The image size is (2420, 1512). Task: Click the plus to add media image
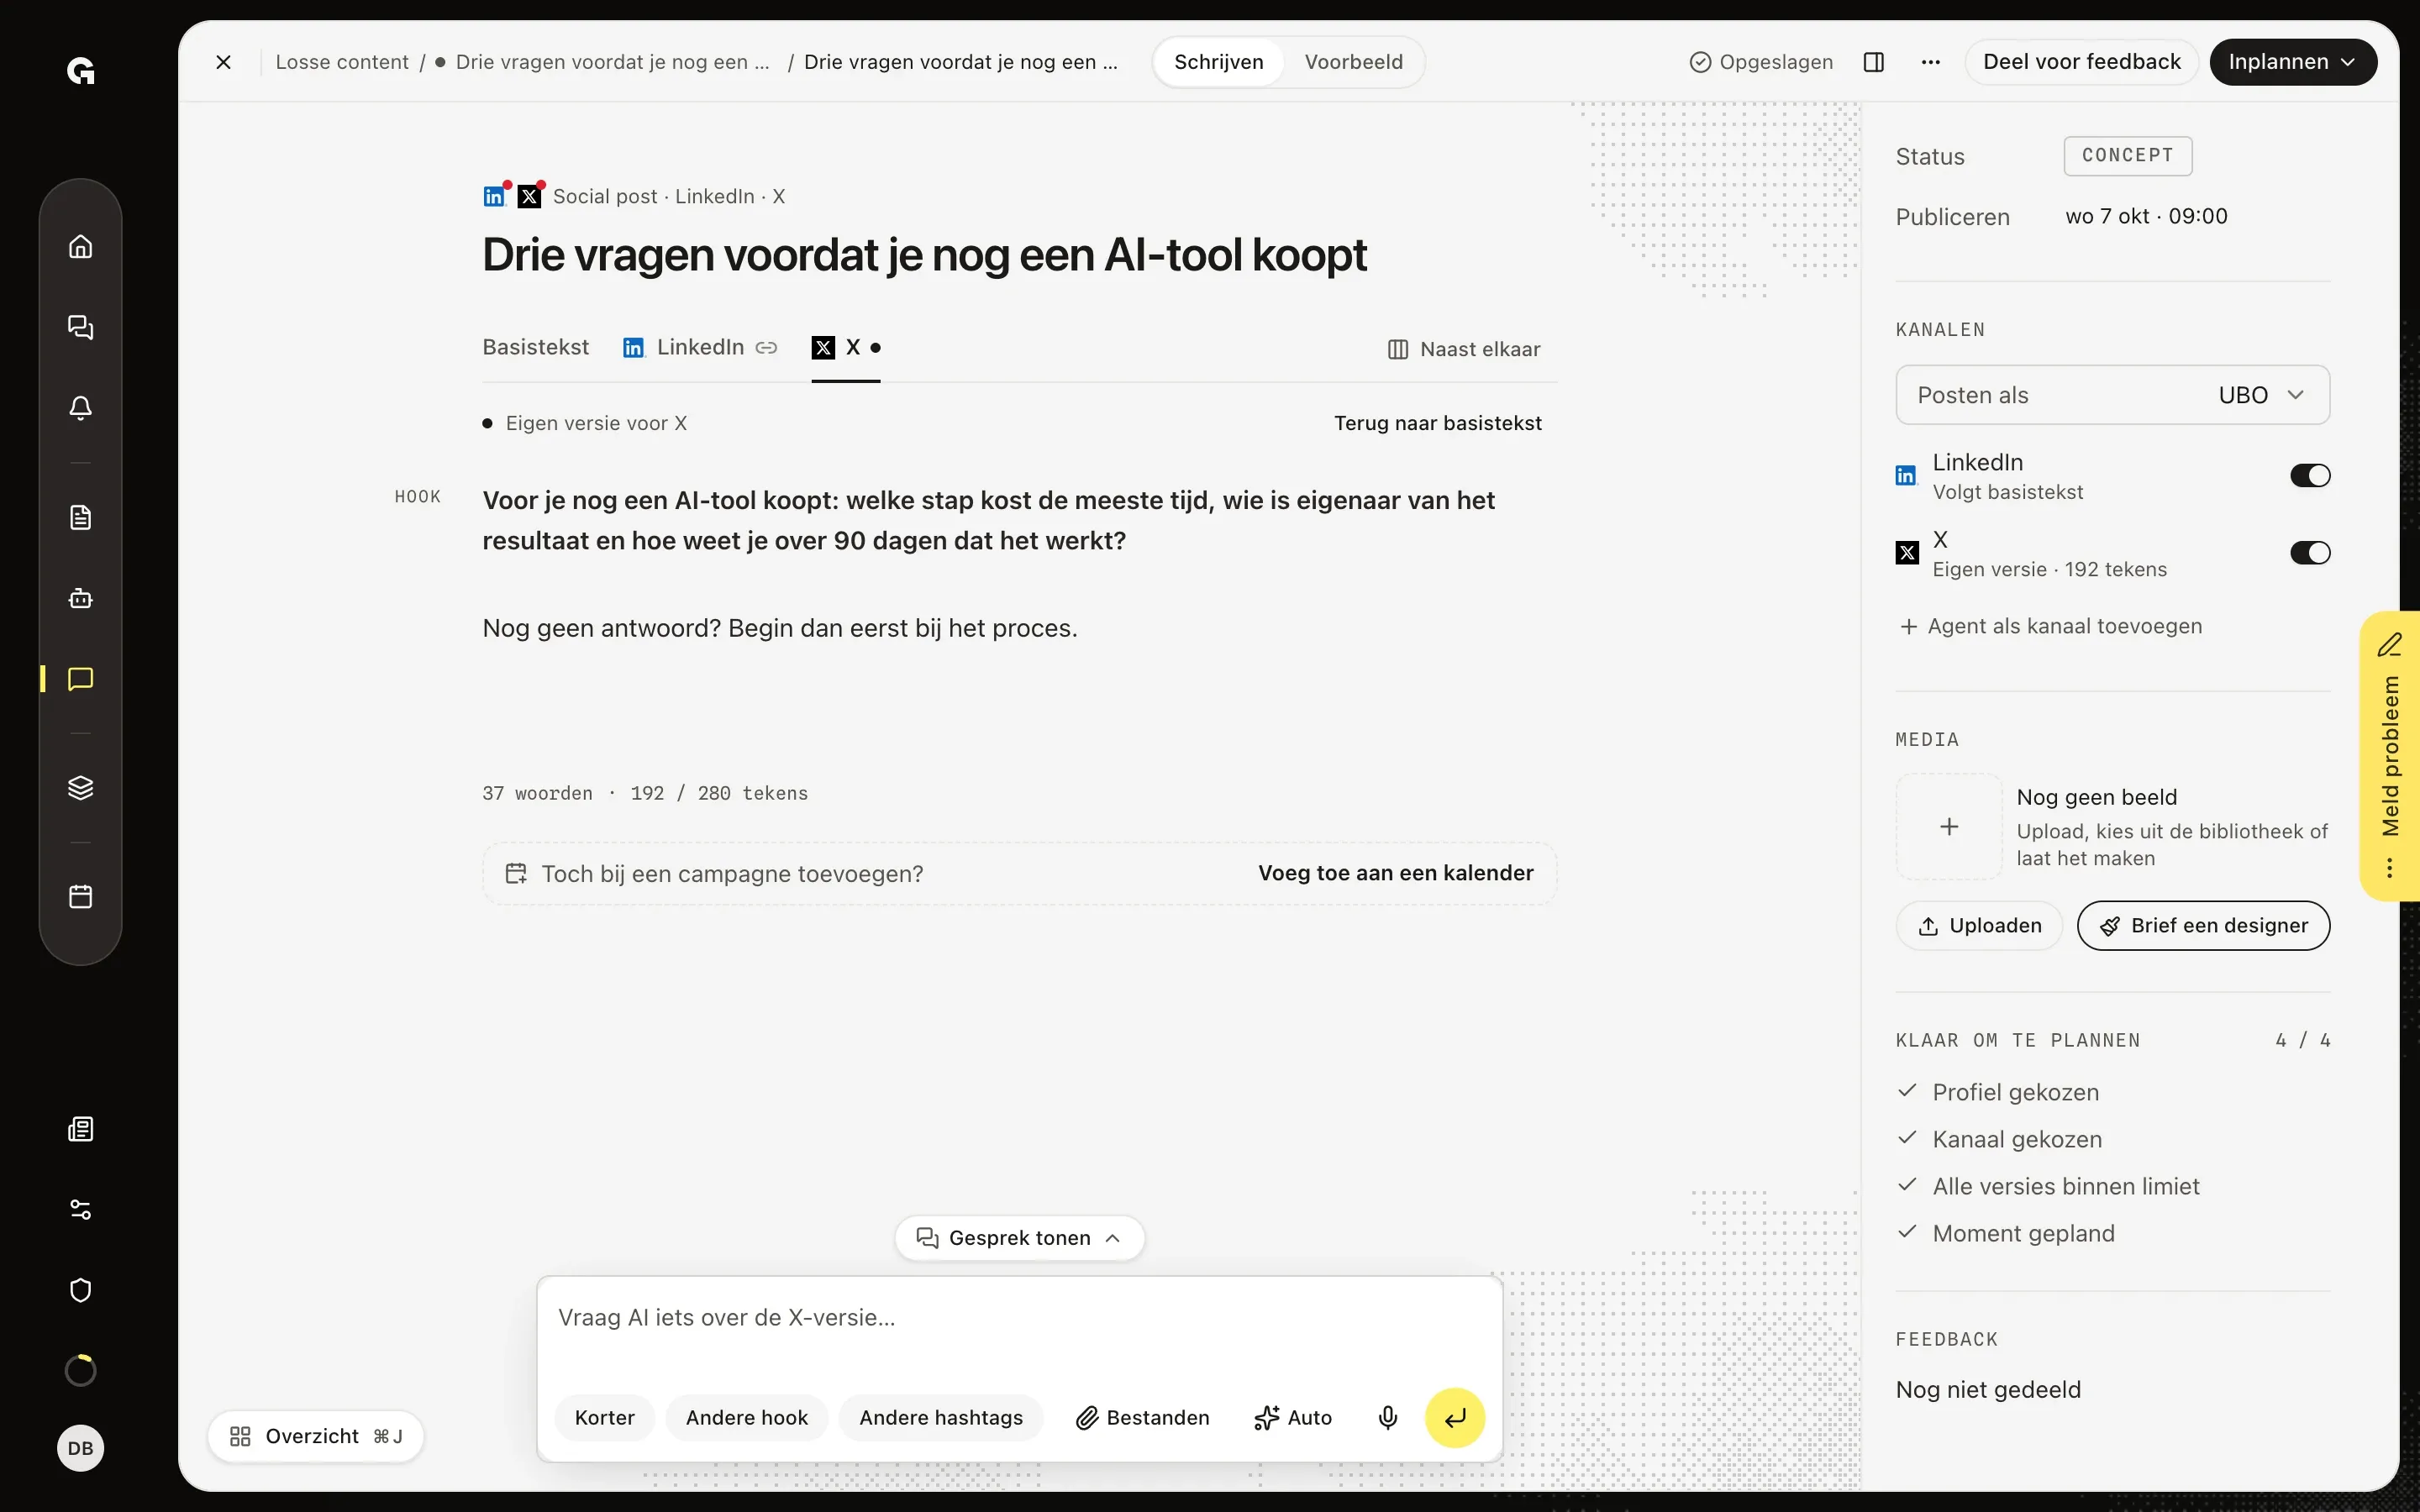[x=1949, y=827]
